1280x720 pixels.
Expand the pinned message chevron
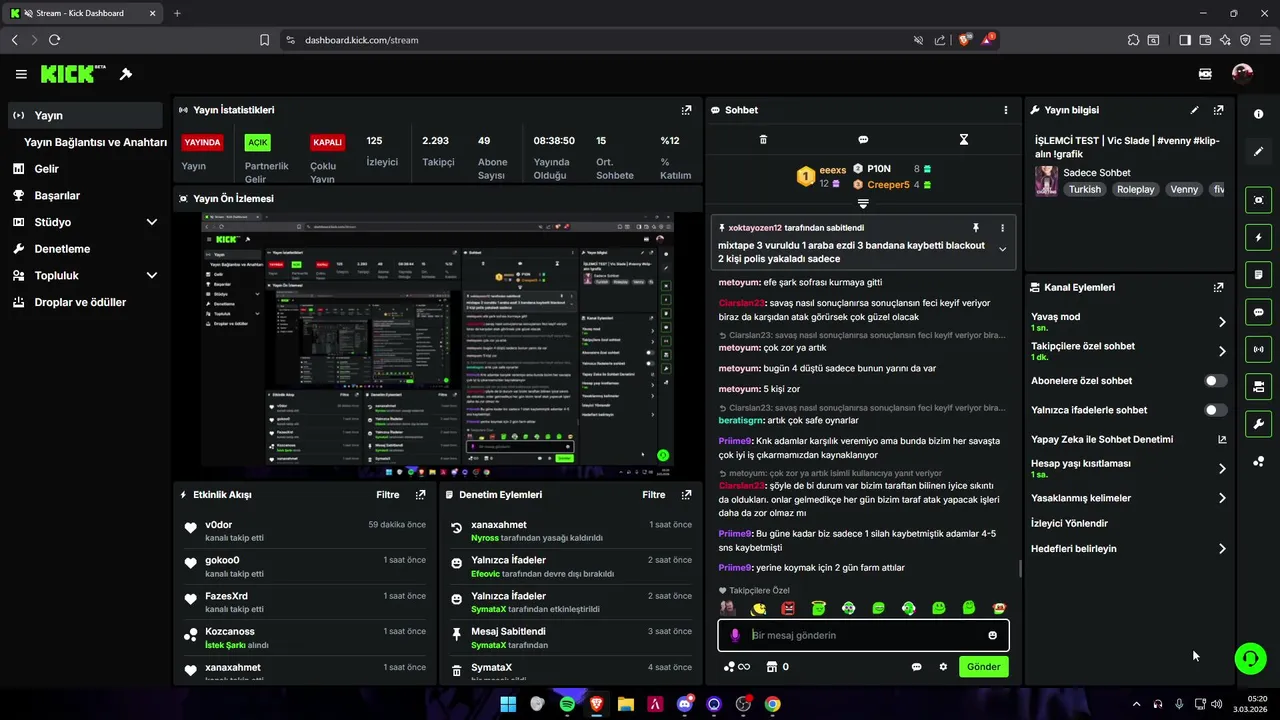coord(1002,250)
